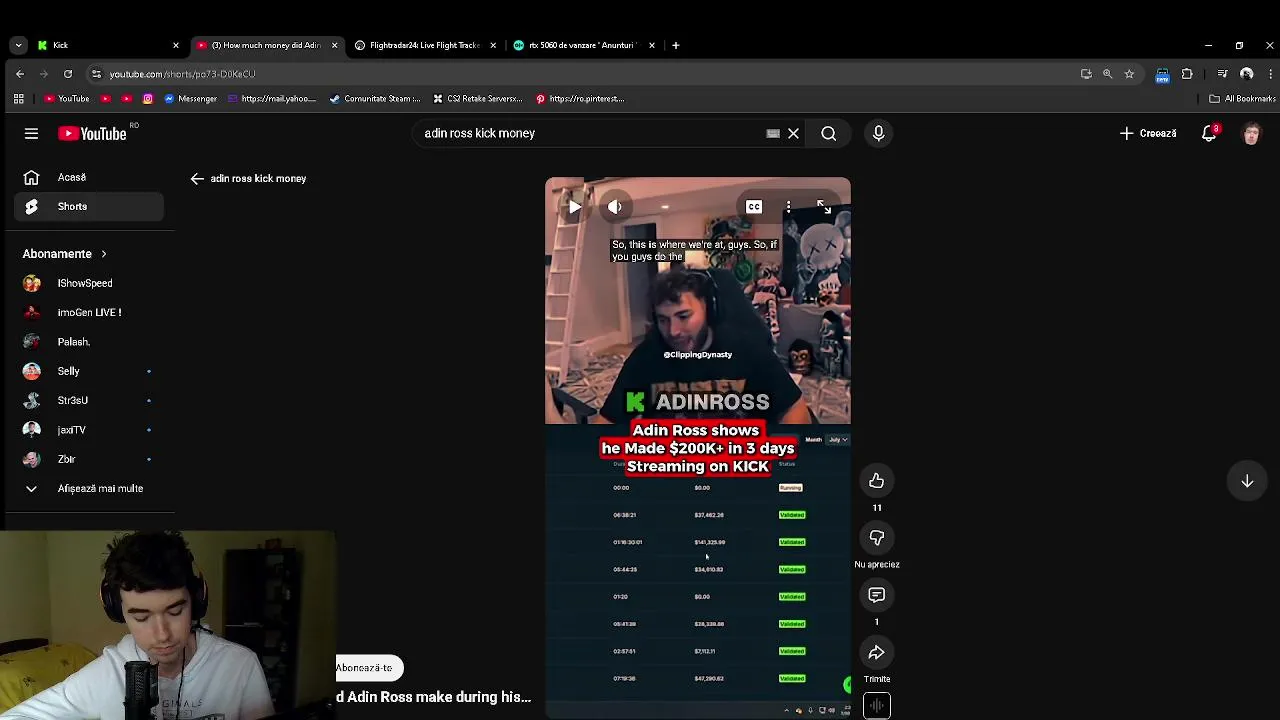The image size is (1280, 720).
Task: Play the paused Short
Action: pyautogui.click(x=575, y=207)
